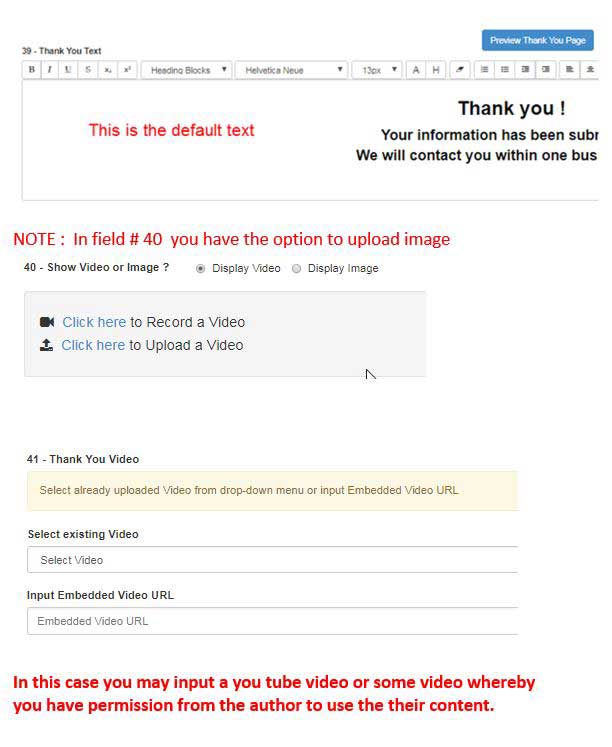Image resolution: width=612 pixels, height=747 pixels.
Task: Click inside the Thank You text editing area
Action: (300, 170)
